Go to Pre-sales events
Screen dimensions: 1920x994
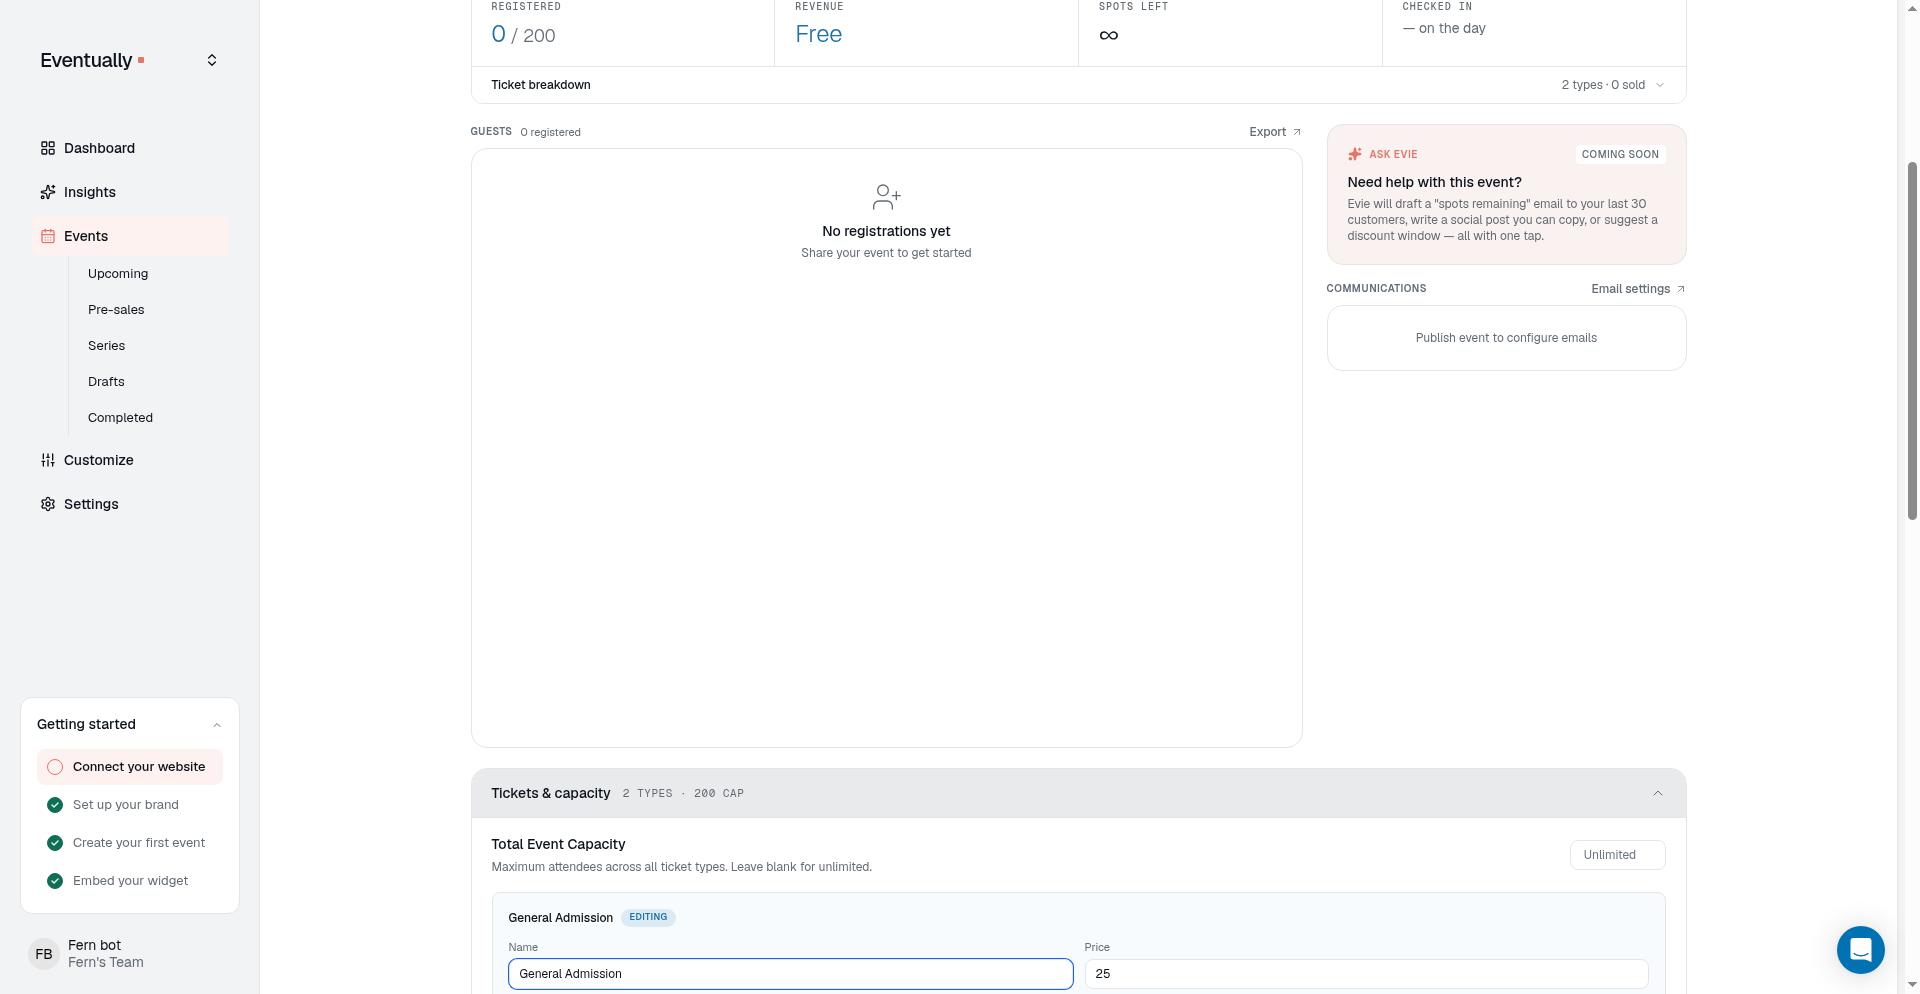(x=116, y=310)
